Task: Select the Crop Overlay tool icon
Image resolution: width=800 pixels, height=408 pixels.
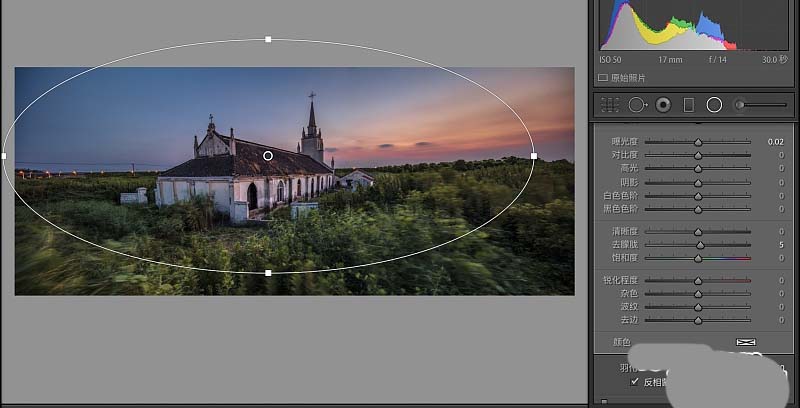Action: coord(610,105)
